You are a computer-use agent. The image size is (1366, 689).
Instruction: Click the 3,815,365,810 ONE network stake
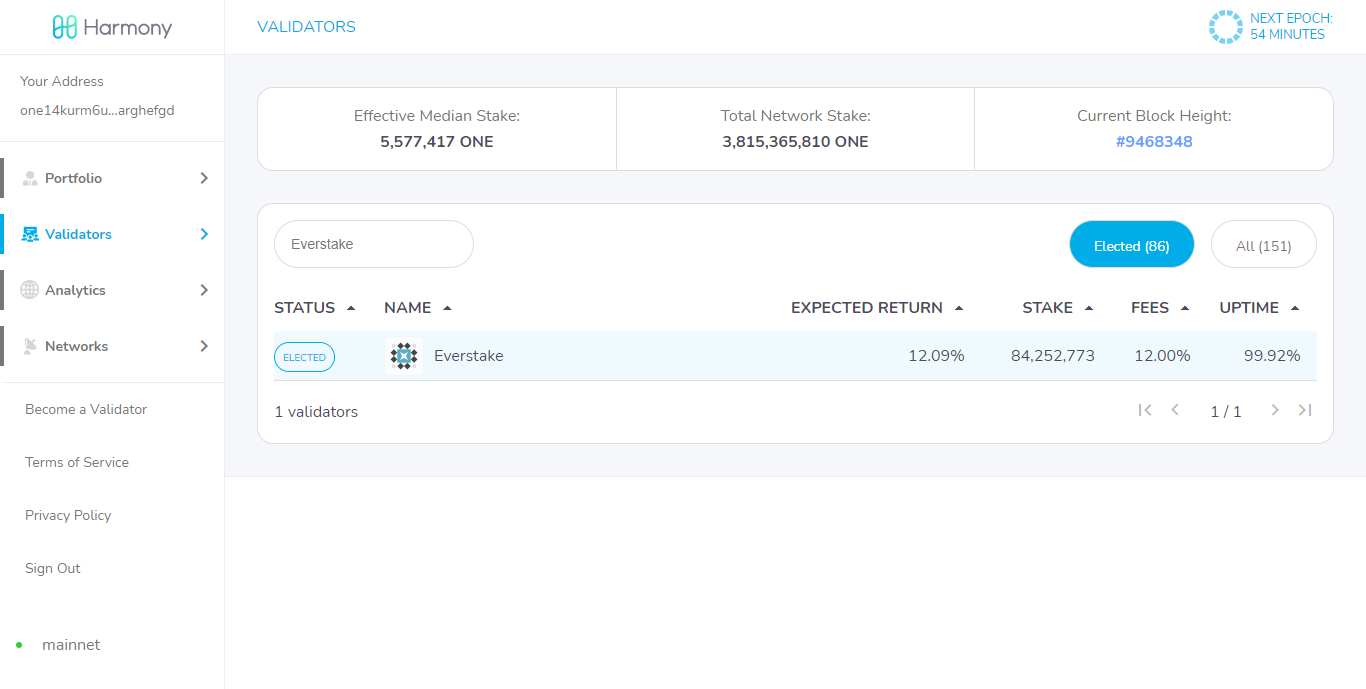point(795,142)
